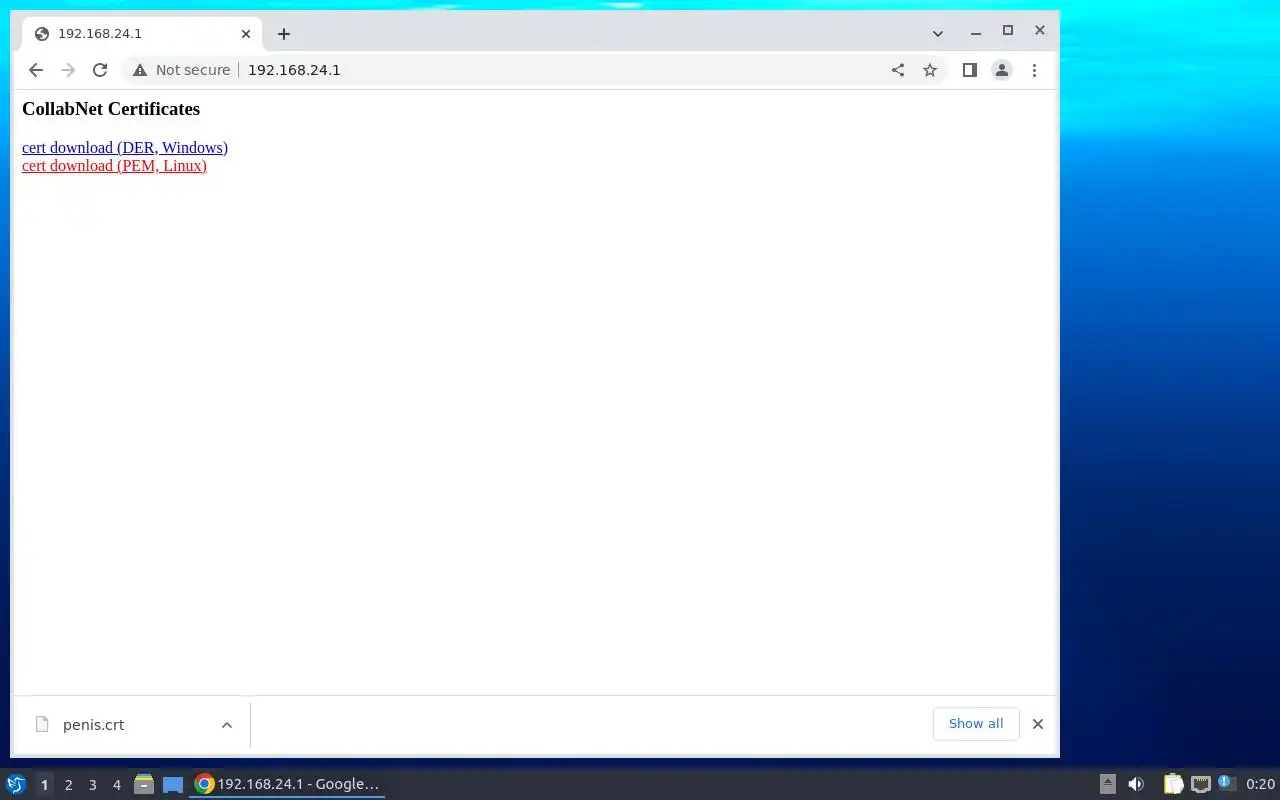Viewport: 1280px width, 800px height.
Task: Click Show all downloads
Action: click(x=976, y=724)
